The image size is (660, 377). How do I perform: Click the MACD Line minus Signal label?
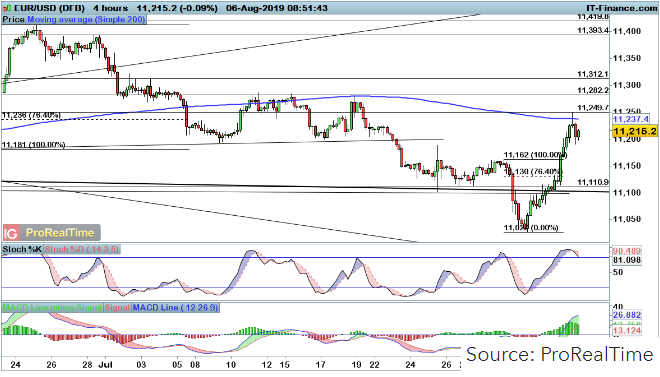click(52, 308)
